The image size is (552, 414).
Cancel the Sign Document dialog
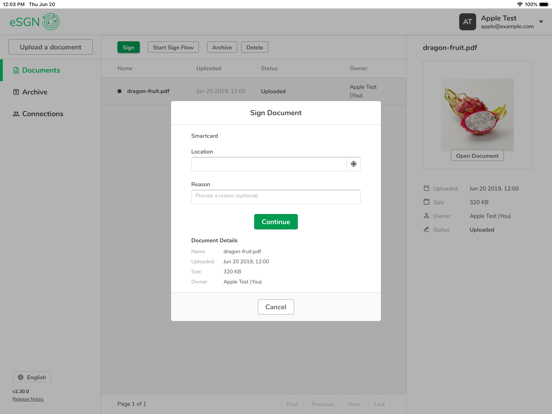(x=276, y=307)
